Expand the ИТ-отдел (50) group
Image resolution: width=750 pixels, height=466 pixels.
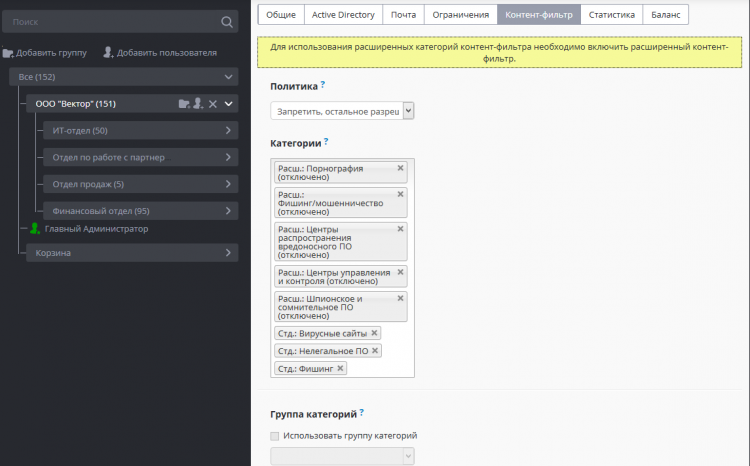(228, 130)
